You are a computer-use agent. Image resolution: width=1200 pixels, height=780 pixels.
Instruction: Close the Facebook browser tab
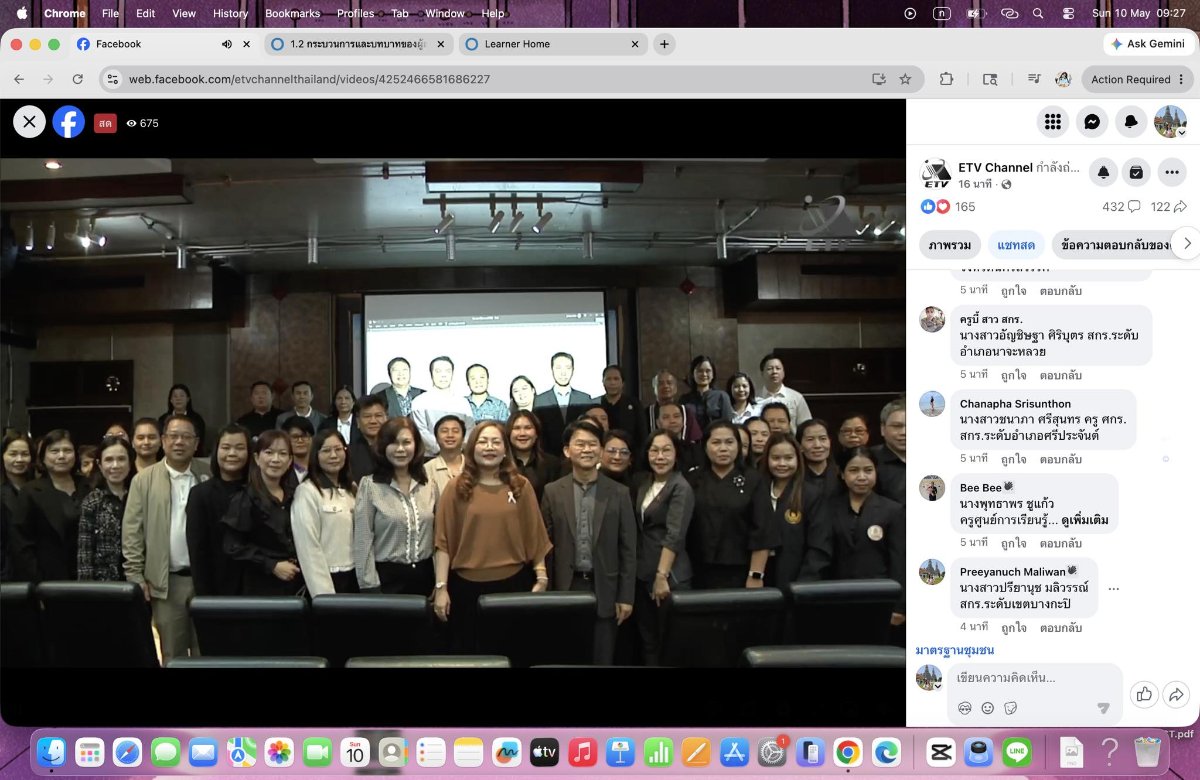tap(247, 44)
